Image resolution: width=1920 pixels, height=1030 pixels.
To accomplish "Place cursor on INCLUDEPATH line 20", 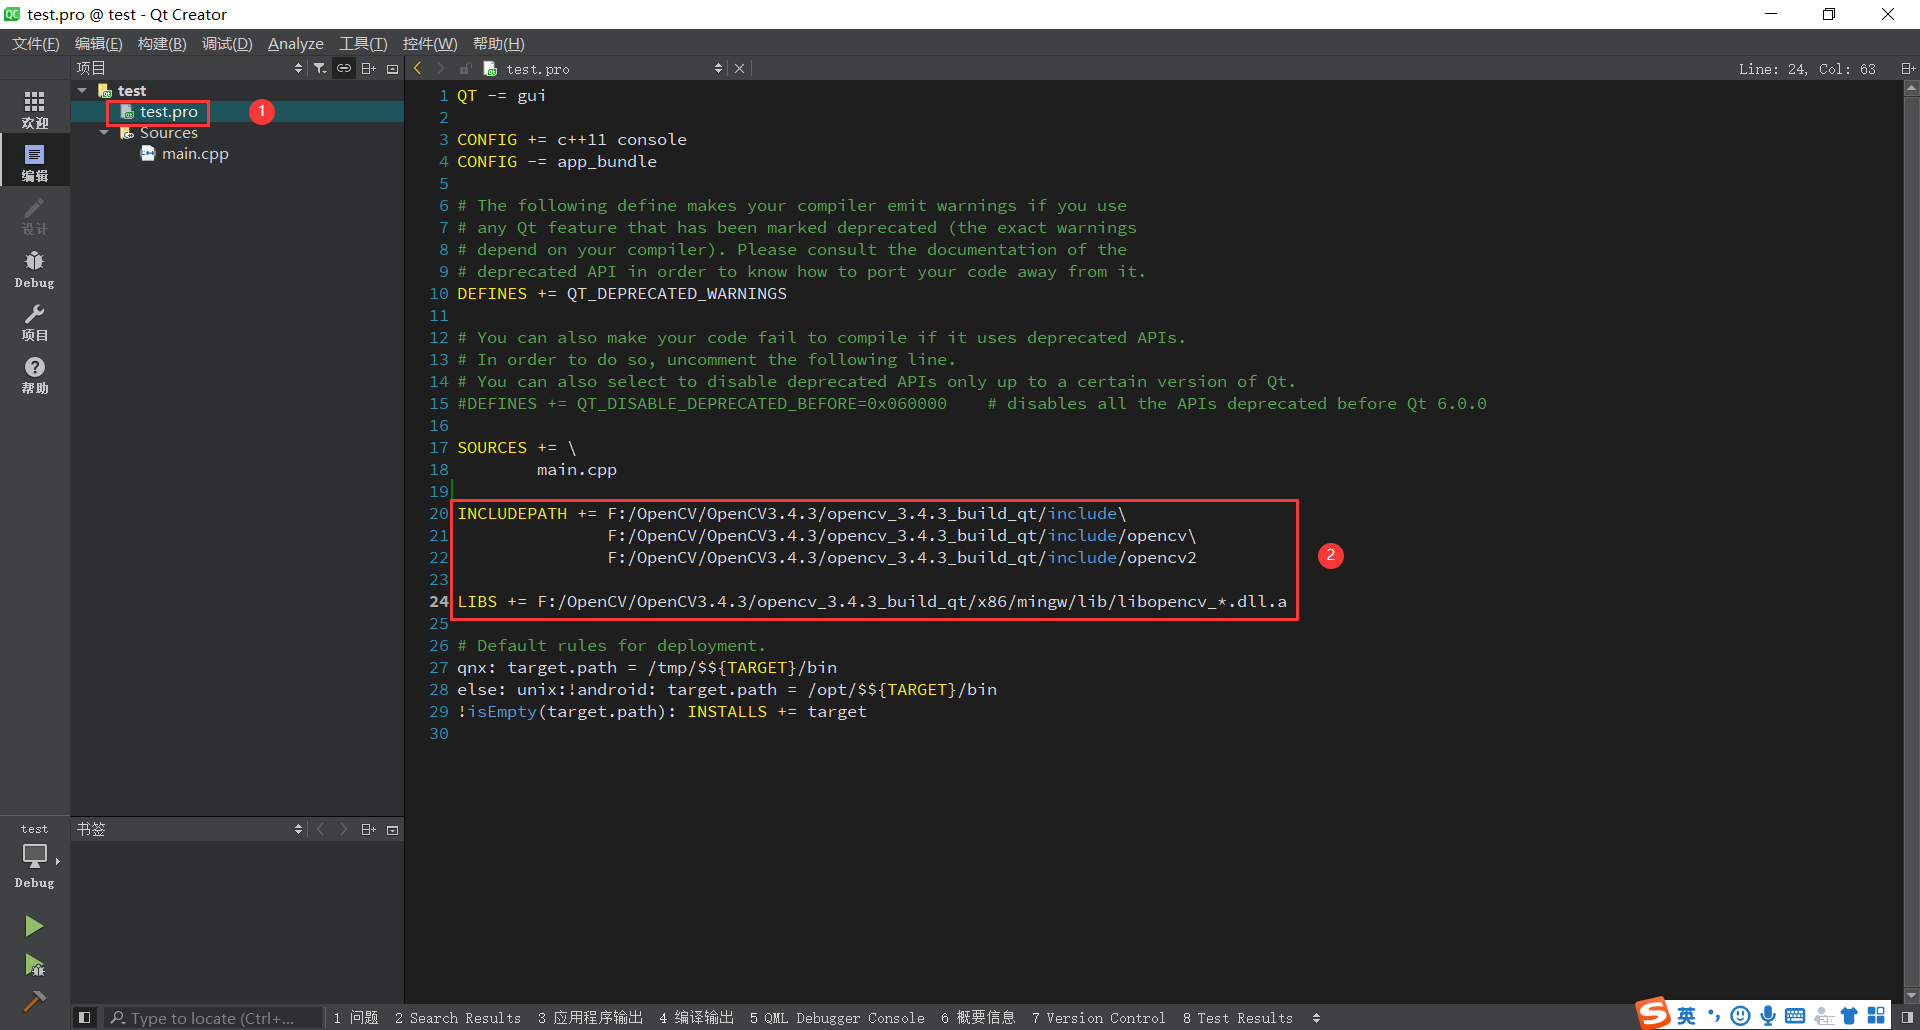I will [x=792, y=513].
